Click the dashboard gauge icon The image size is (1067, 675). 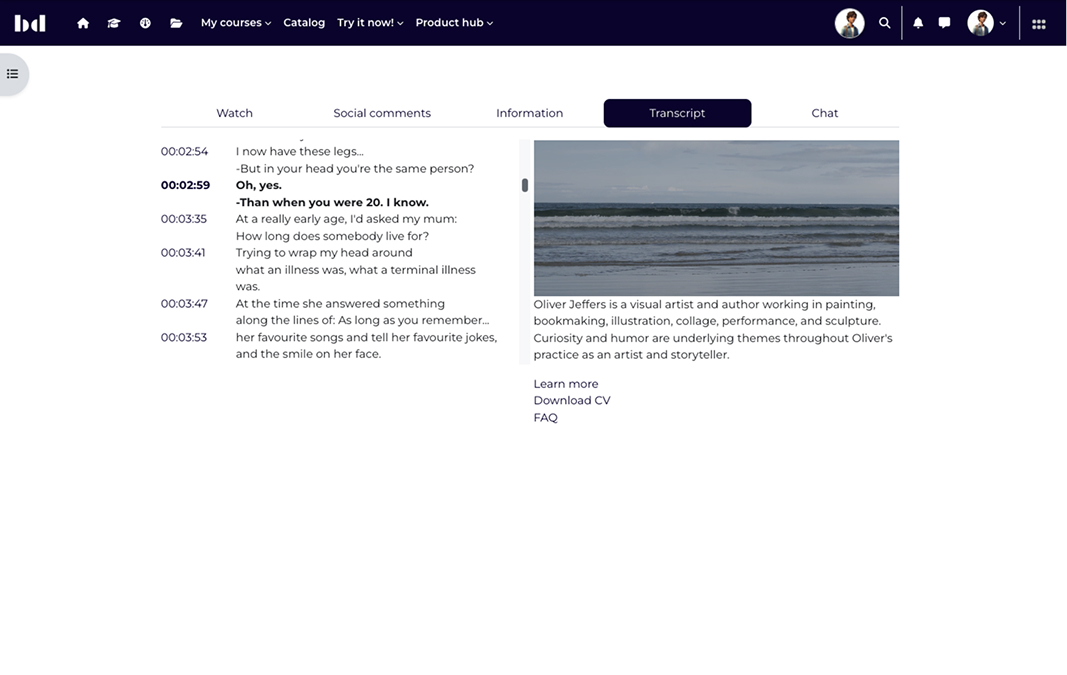[145, 23]
